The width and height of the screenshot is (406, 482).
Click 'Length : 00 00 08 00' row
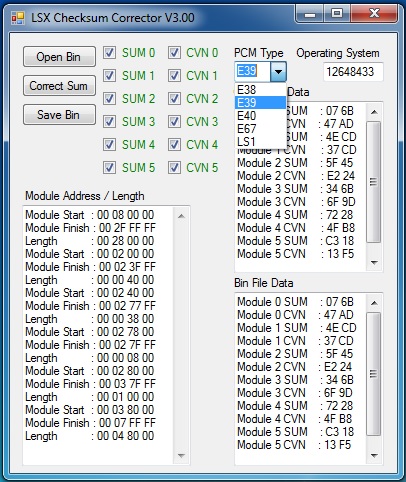click(x=90, y=358)
